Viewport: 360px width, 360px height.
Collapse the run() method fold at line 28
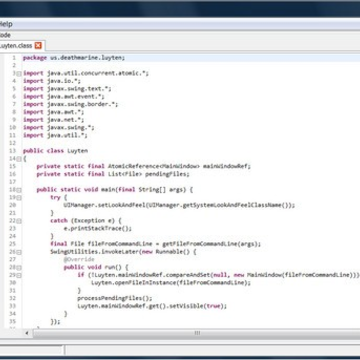pos(19,267)
